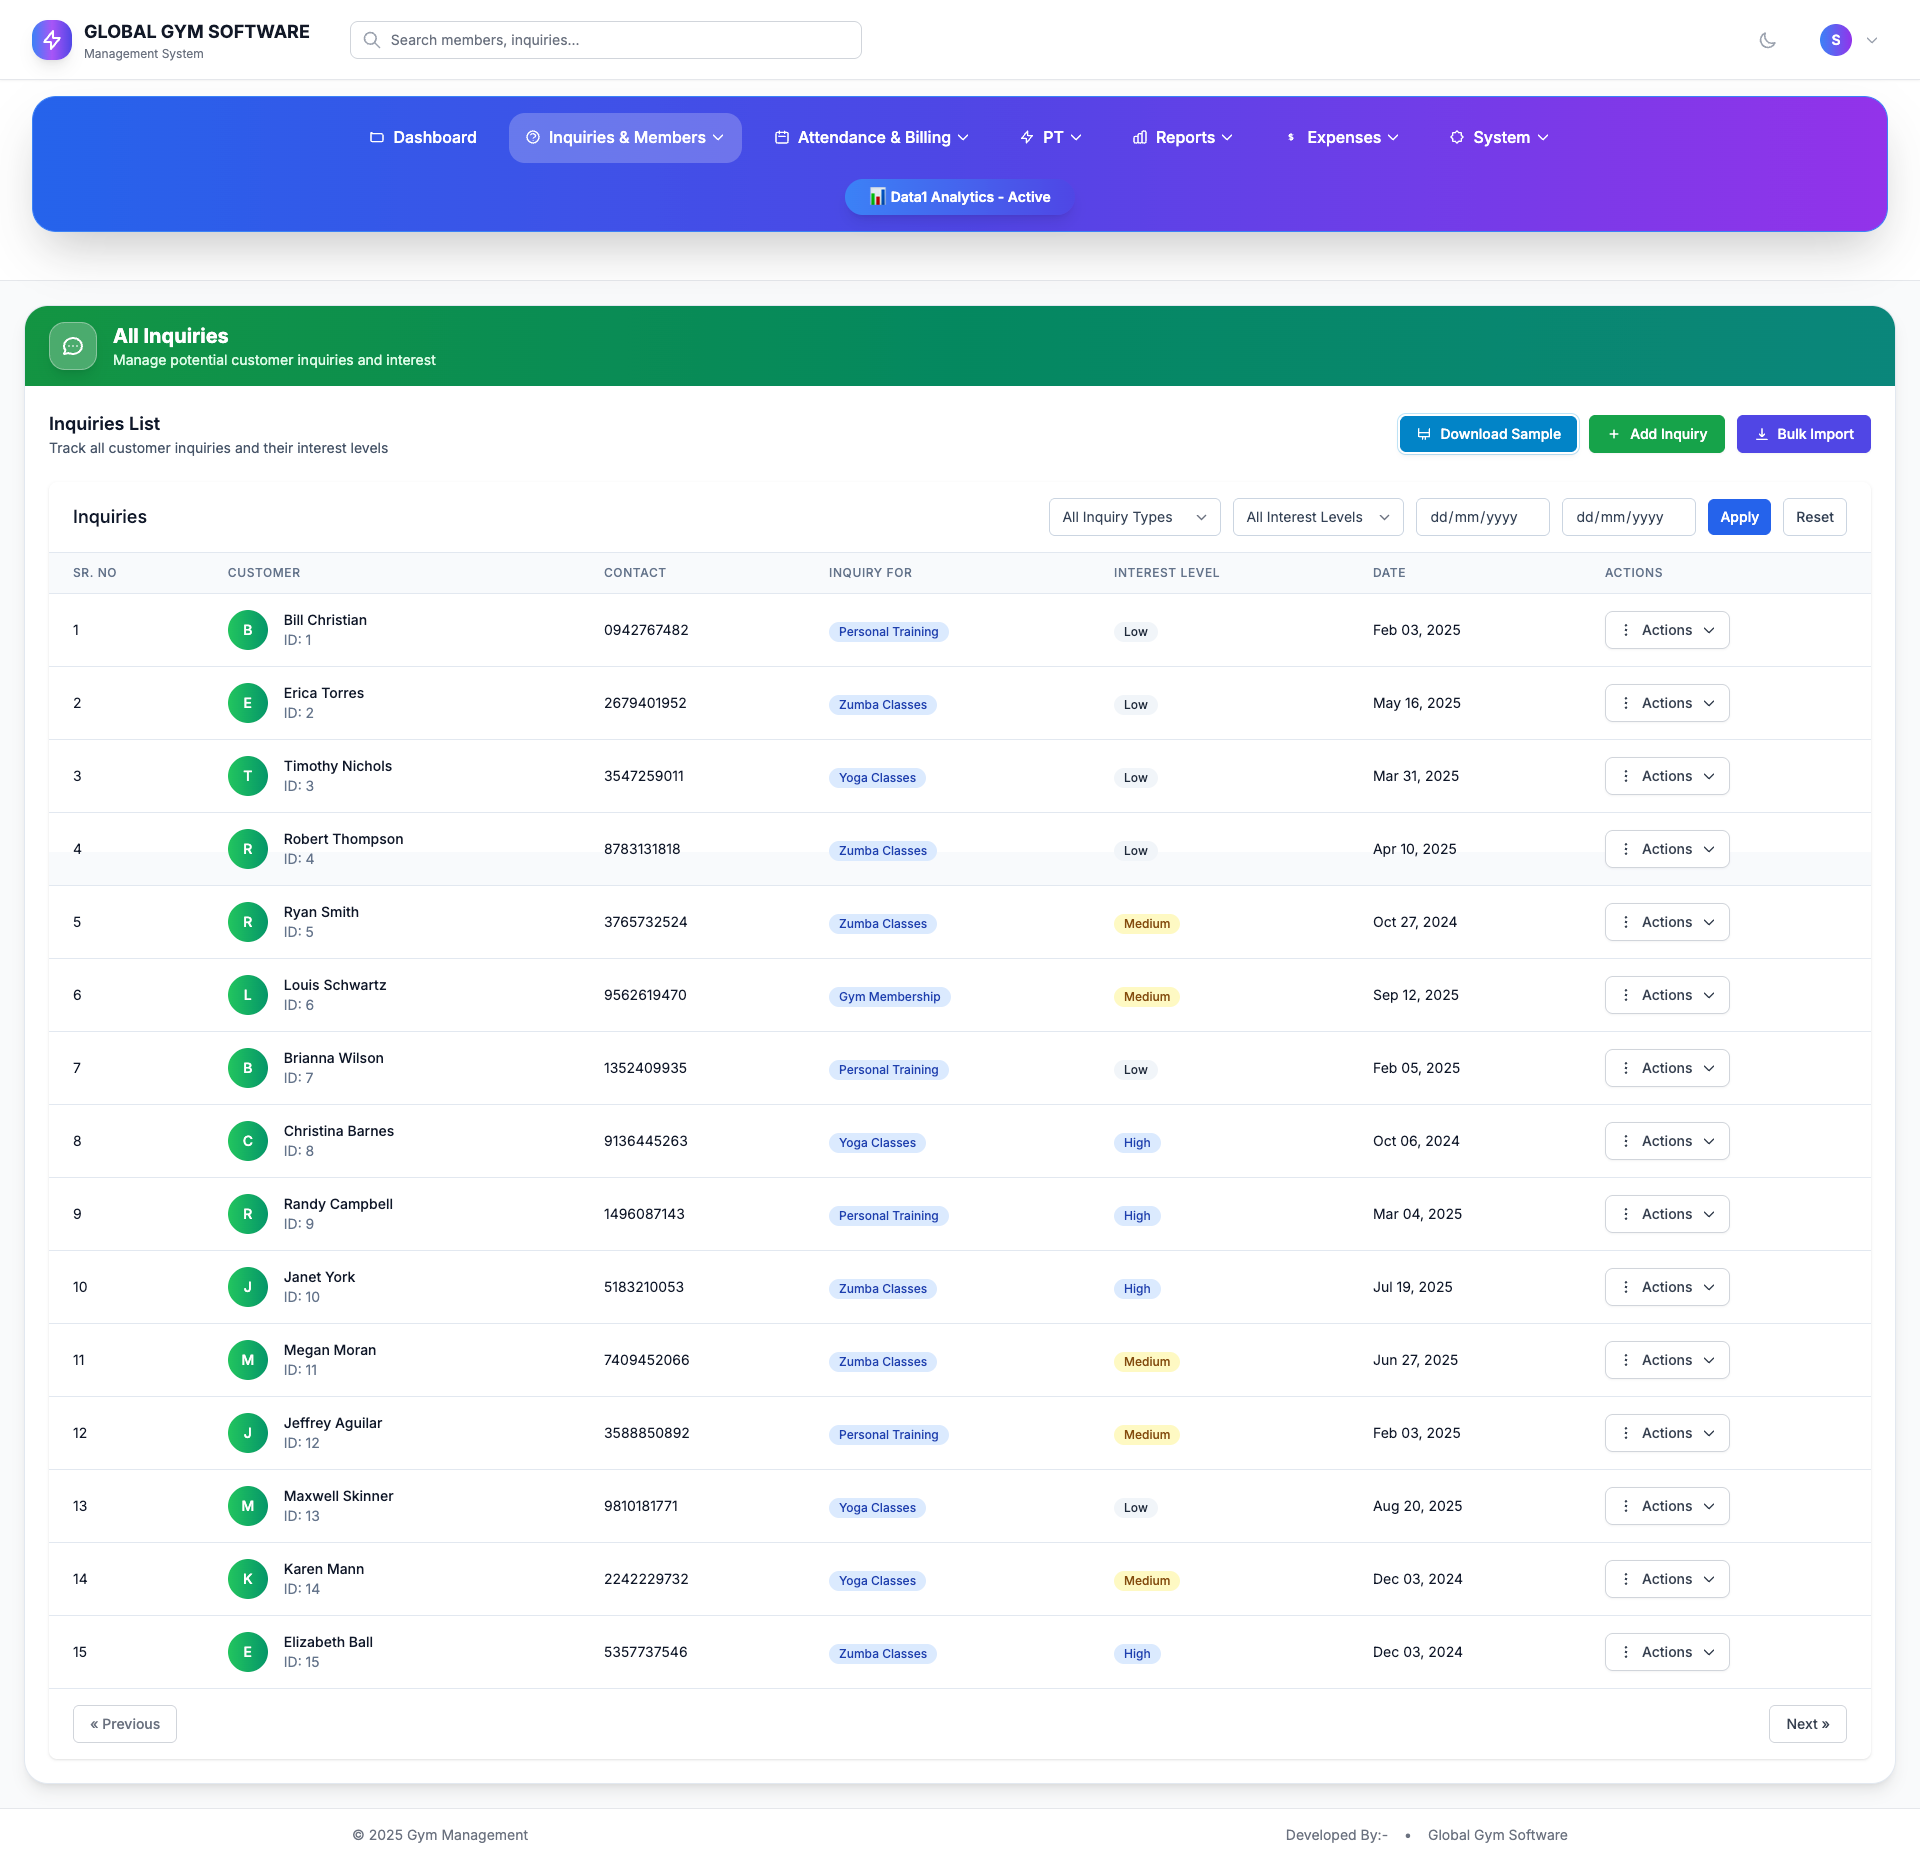Click Christina Barnes' C avatar

(248, 1141)
